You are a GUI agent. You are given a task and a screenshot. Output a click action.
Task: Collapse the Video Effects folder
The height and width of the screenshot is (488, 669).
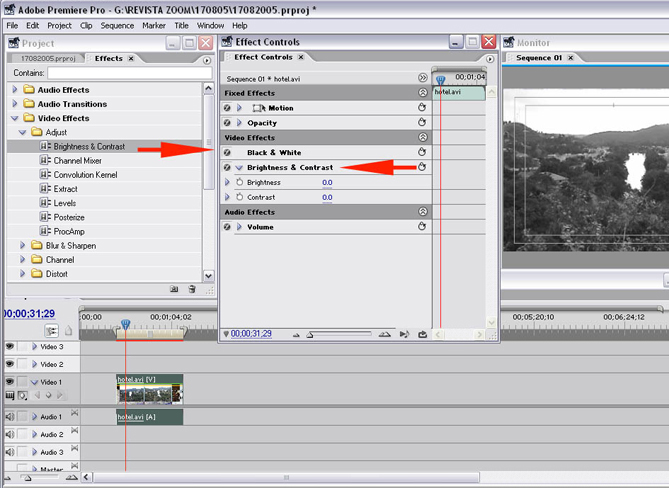[x=15, y=118]
